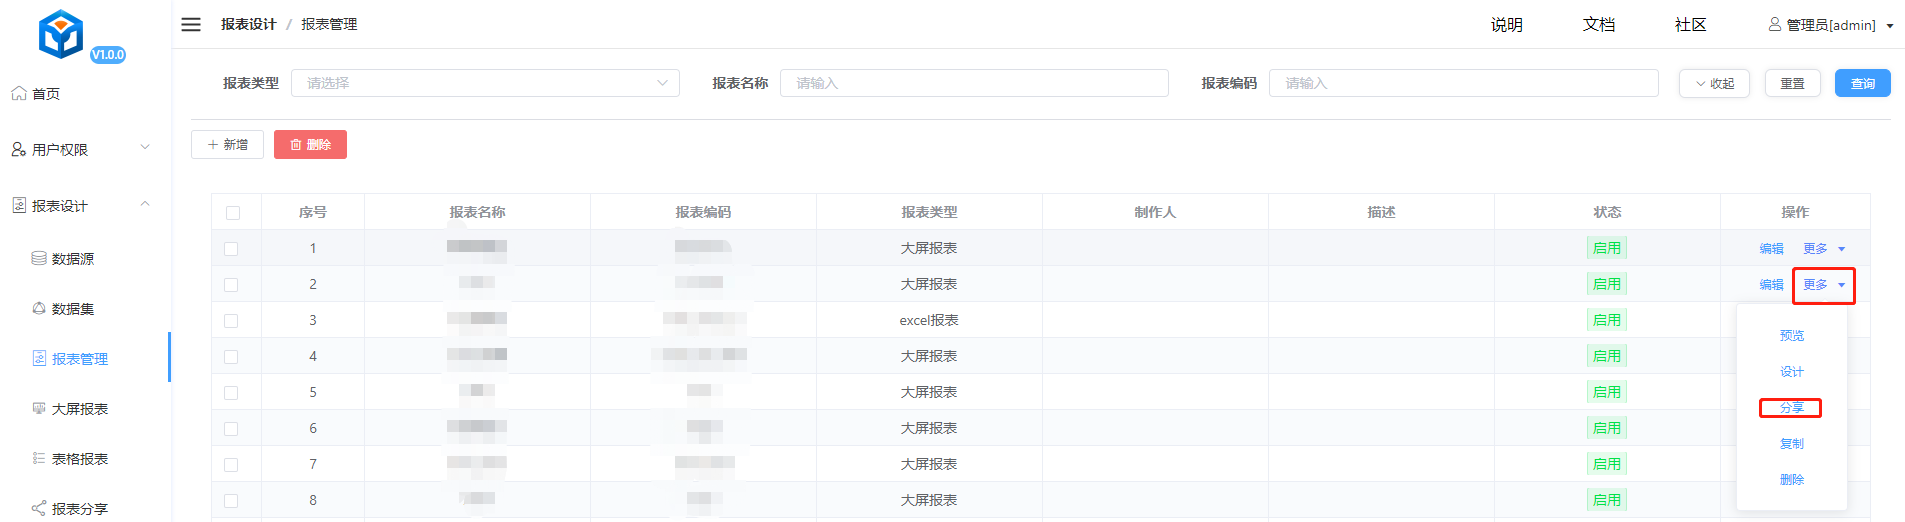The width and height of the screenshot is (1905, 522).
Task: Click the application logo icon
Action: point(61,35)
